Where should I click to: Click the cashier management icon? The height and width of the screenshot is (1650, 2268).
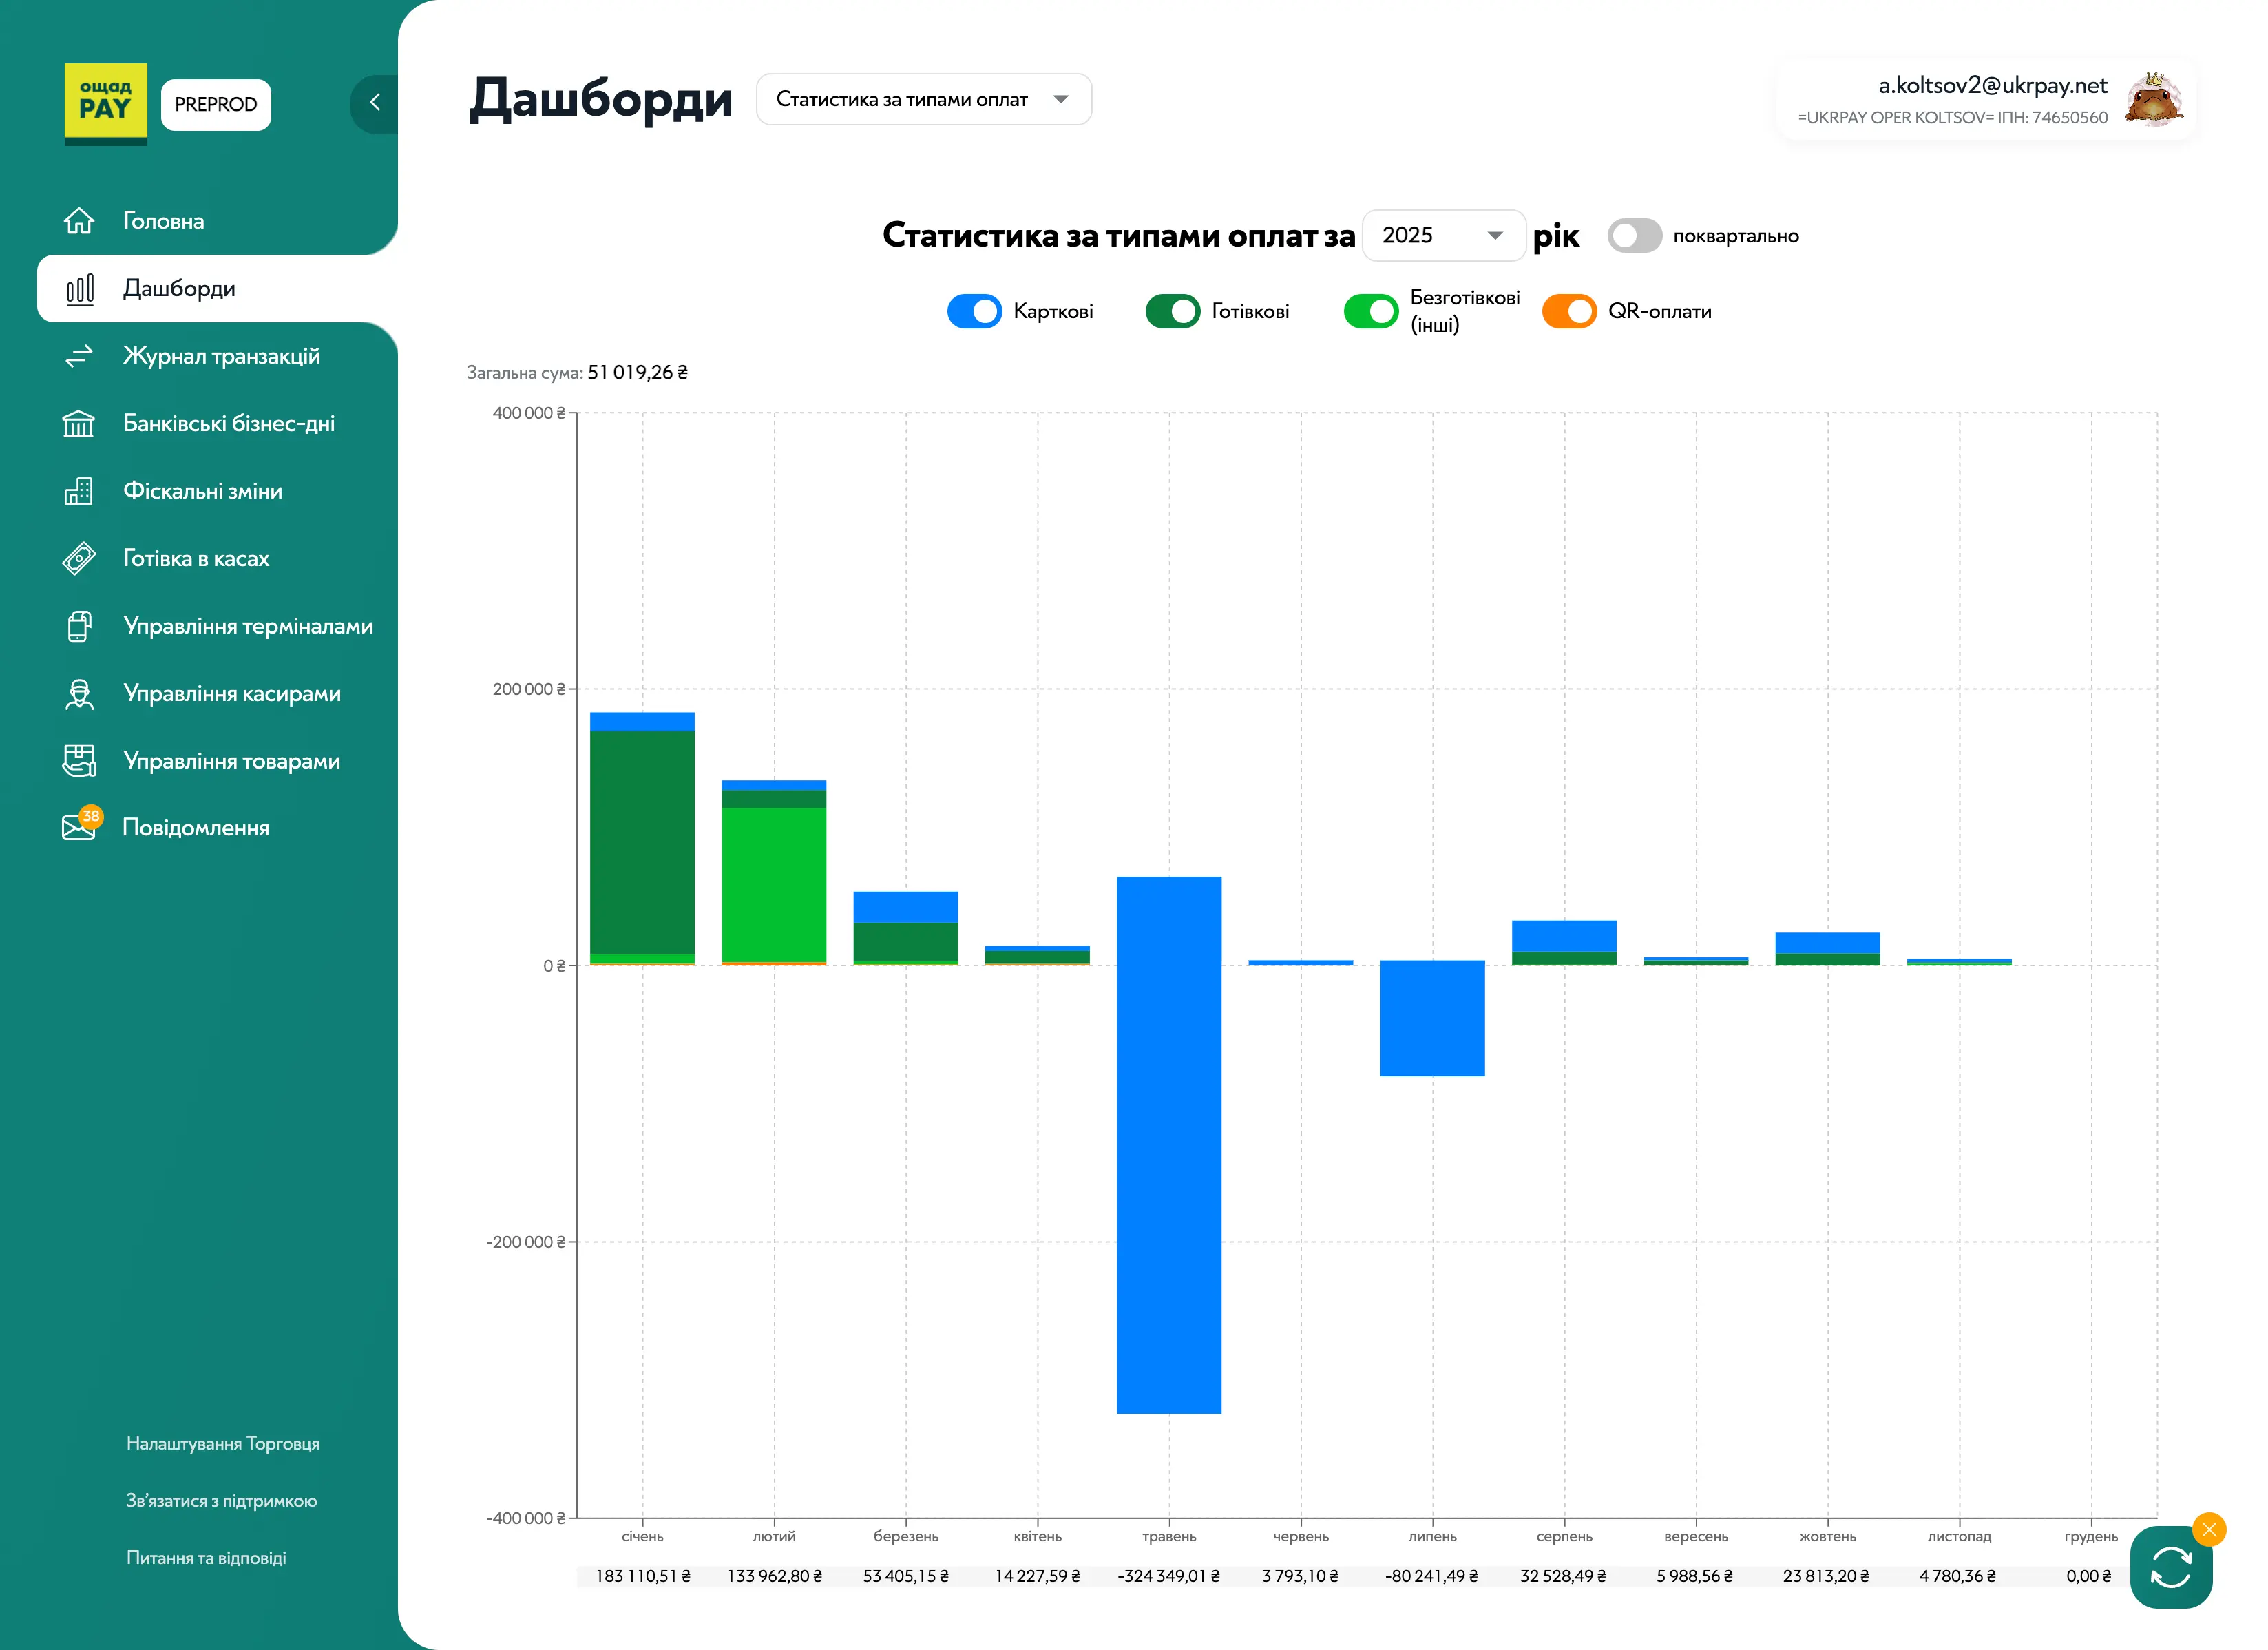(x=79, y=694)
